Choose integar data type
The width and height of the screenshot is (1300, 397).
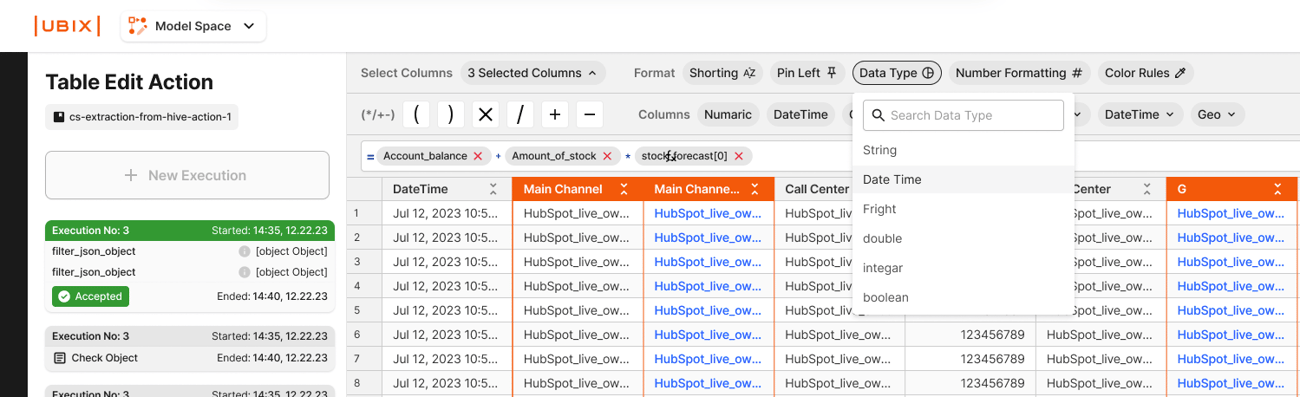[963, 268]
